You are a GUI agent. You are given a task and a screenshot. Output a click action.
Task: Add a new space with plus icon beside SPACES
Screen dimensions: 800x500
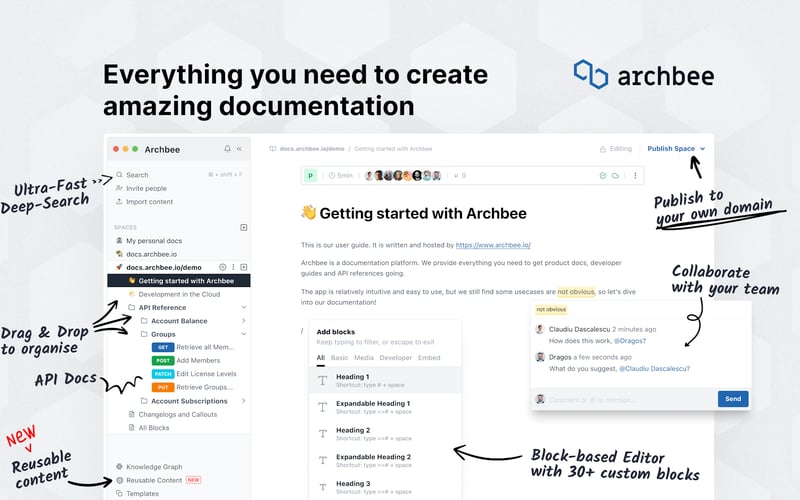[x=244, y=227]
